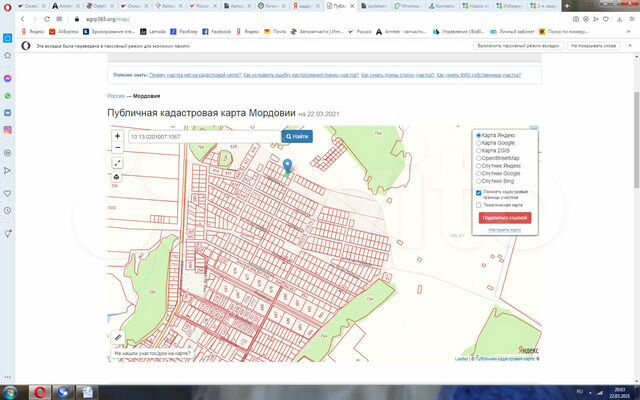Image resolution: width=640 pixels, height=400 pixels.
Task: Dismiss the passive mode notification bar
Action: [630, 46]
